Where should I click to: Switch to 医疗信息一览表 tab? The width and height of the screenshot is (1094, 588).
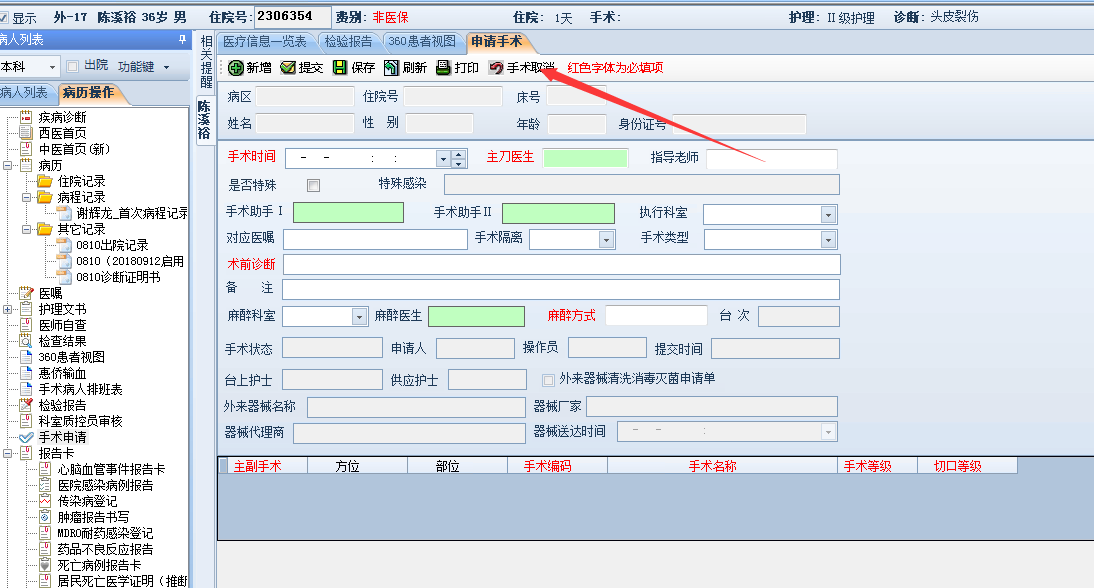(264, 42)
